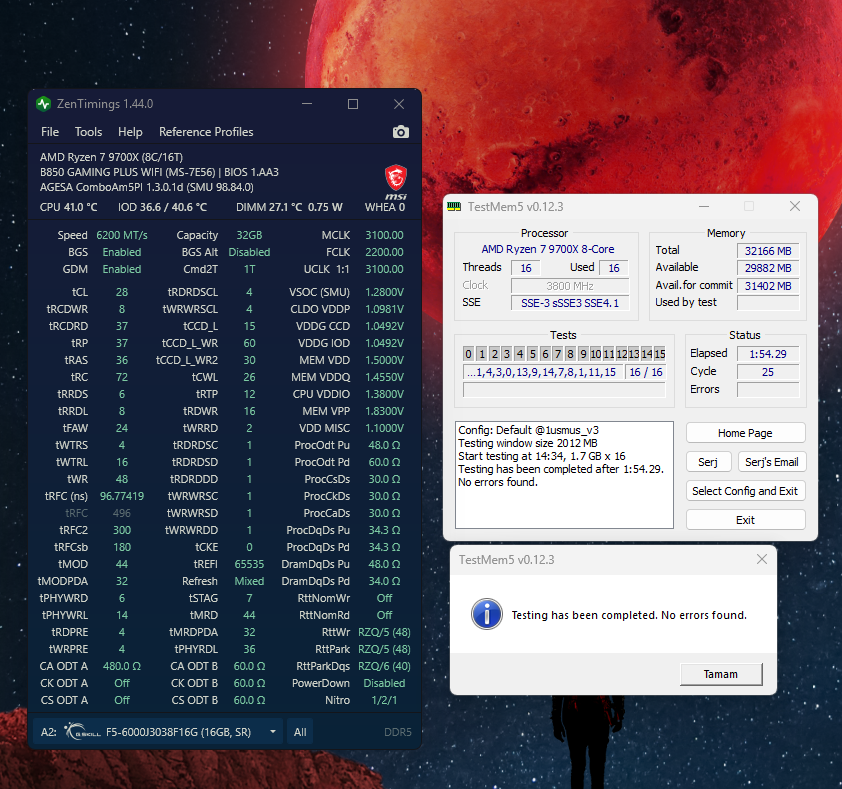Image resolution: width=842 pixels, height=789 pixels.
Task: Minimize the ZenTimings window
Action: [x=307, y=104]
